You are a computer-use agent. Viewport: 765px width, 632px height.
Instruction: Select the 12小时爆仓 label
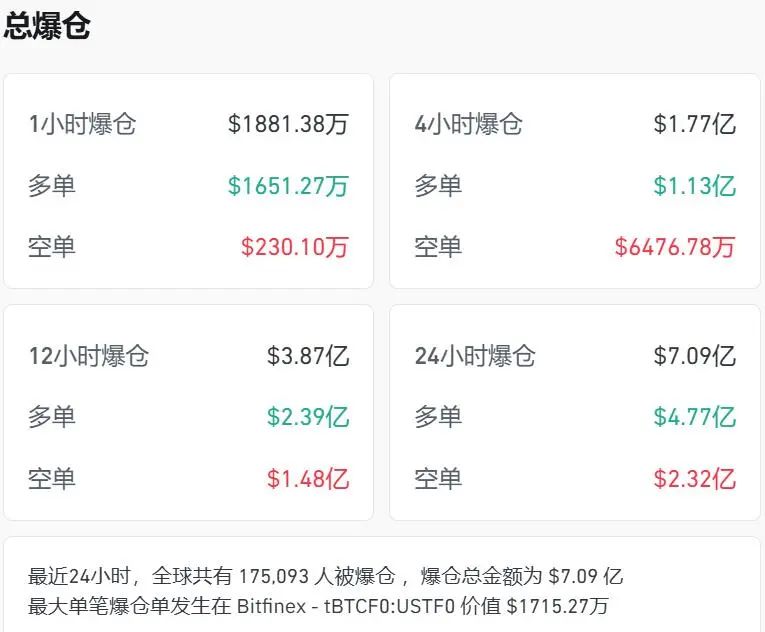point(89,356)
